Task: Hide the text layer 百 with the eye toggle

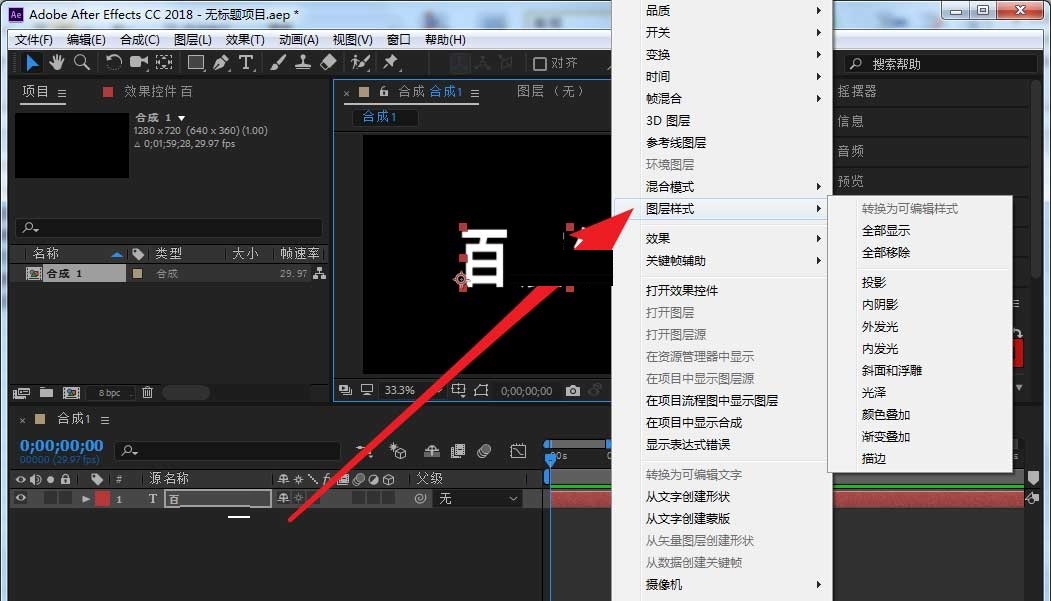Action: 20,498
